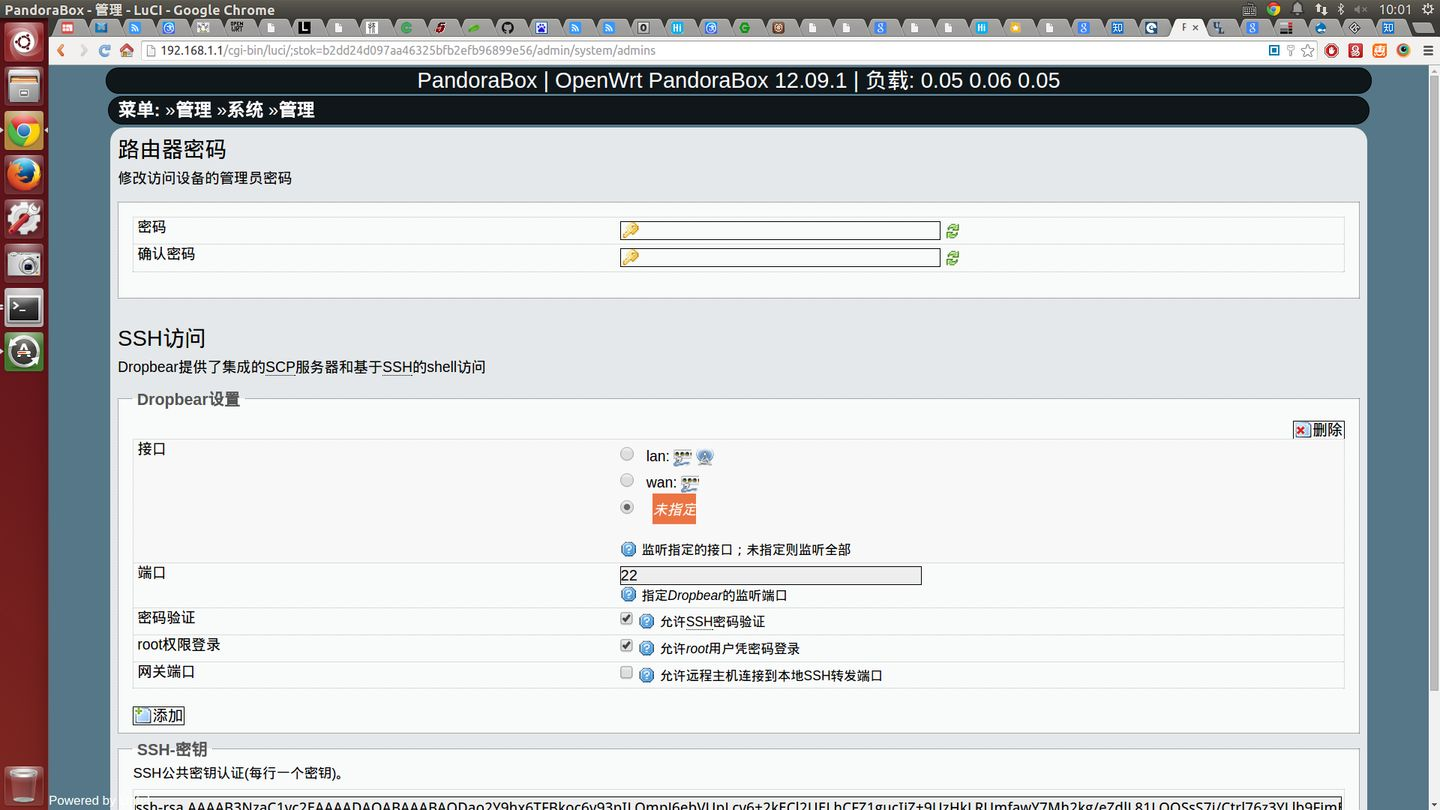
Task: Open the Trash in the launcher
Action: coord(24,785)
